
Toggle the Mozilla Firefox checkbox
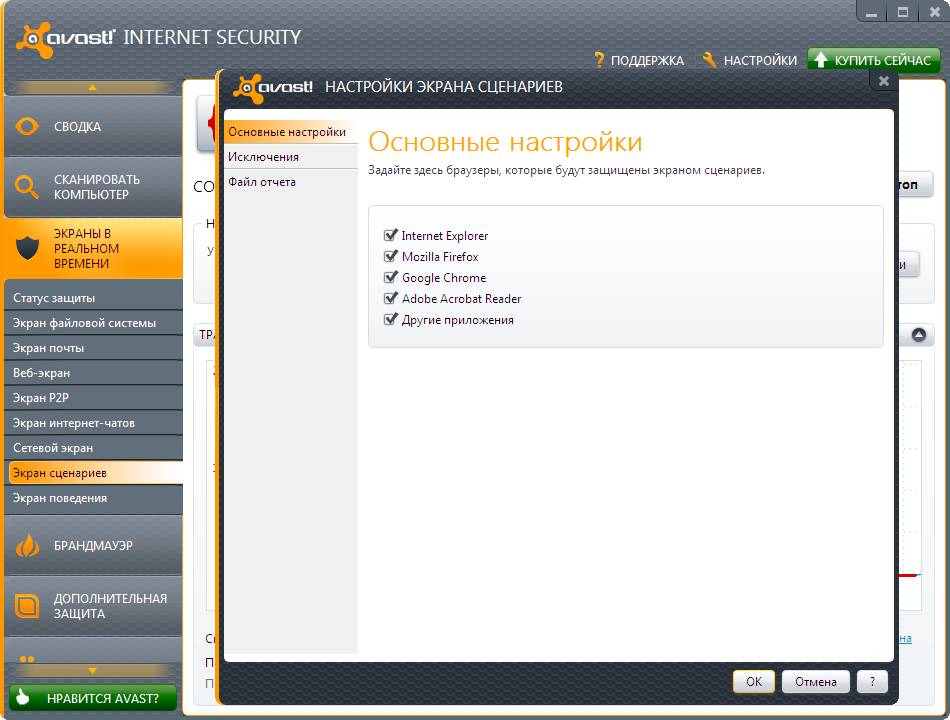click(391, 256)
